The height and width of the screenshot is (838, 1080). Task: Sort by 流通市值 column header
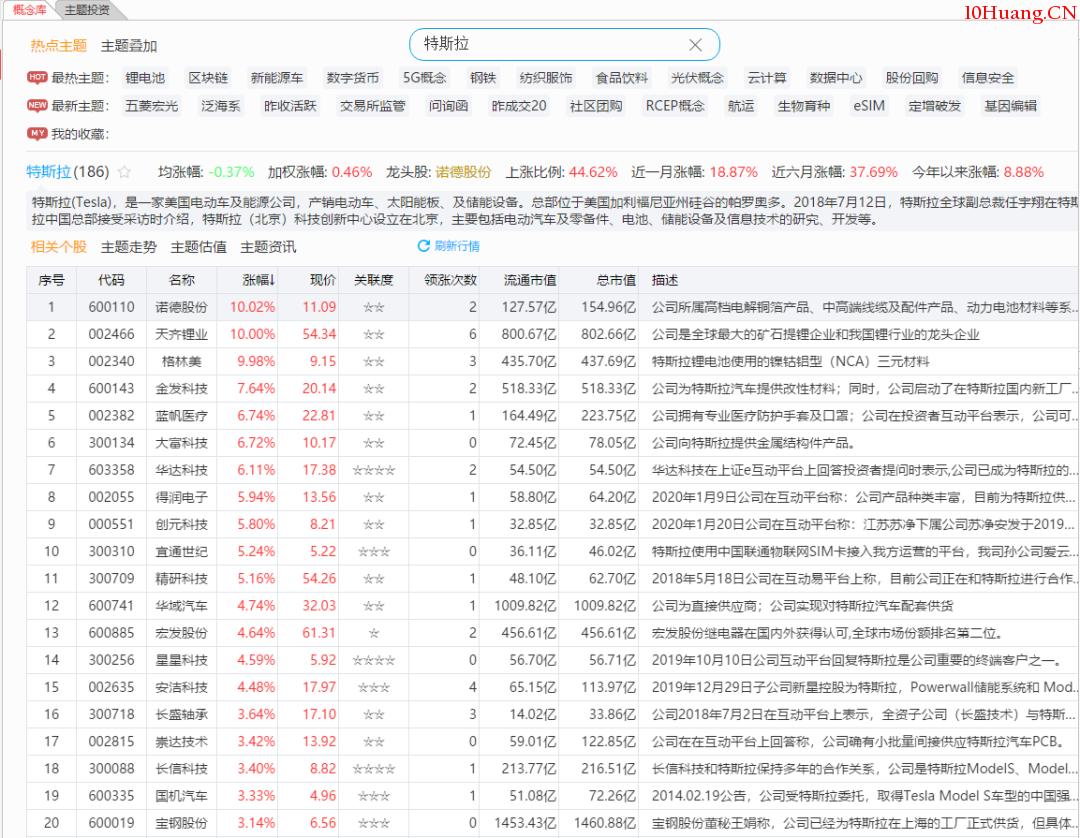coord(530,280)
